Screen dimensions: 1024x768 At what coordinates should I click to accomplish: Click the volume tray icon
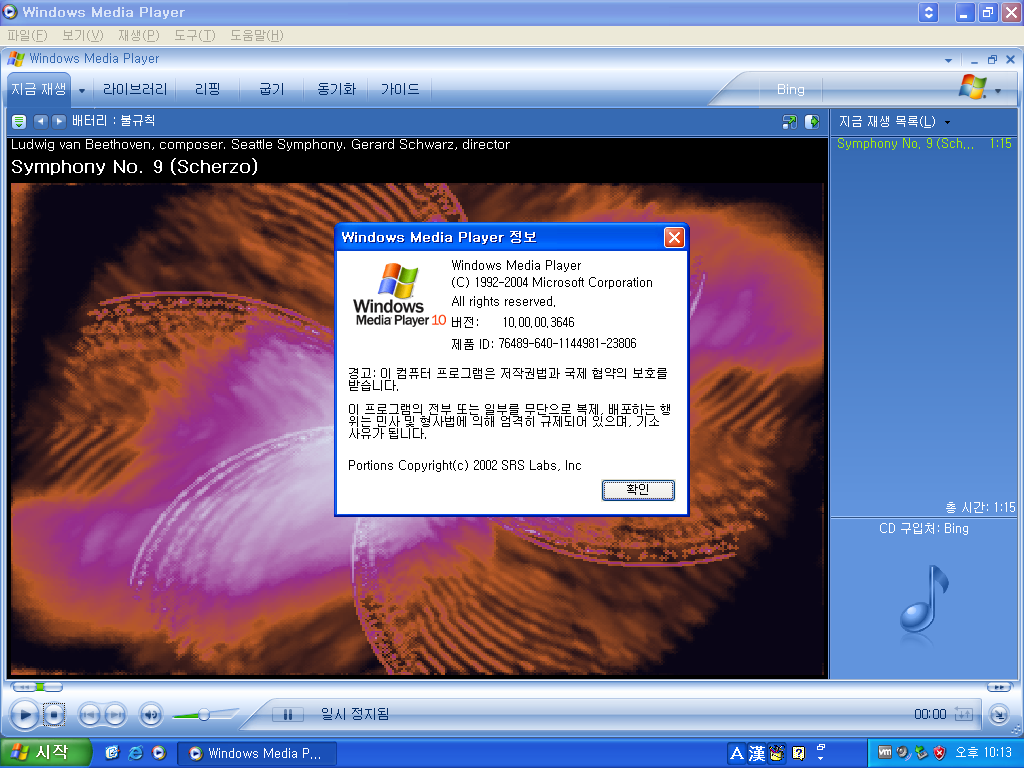point(903,753)
